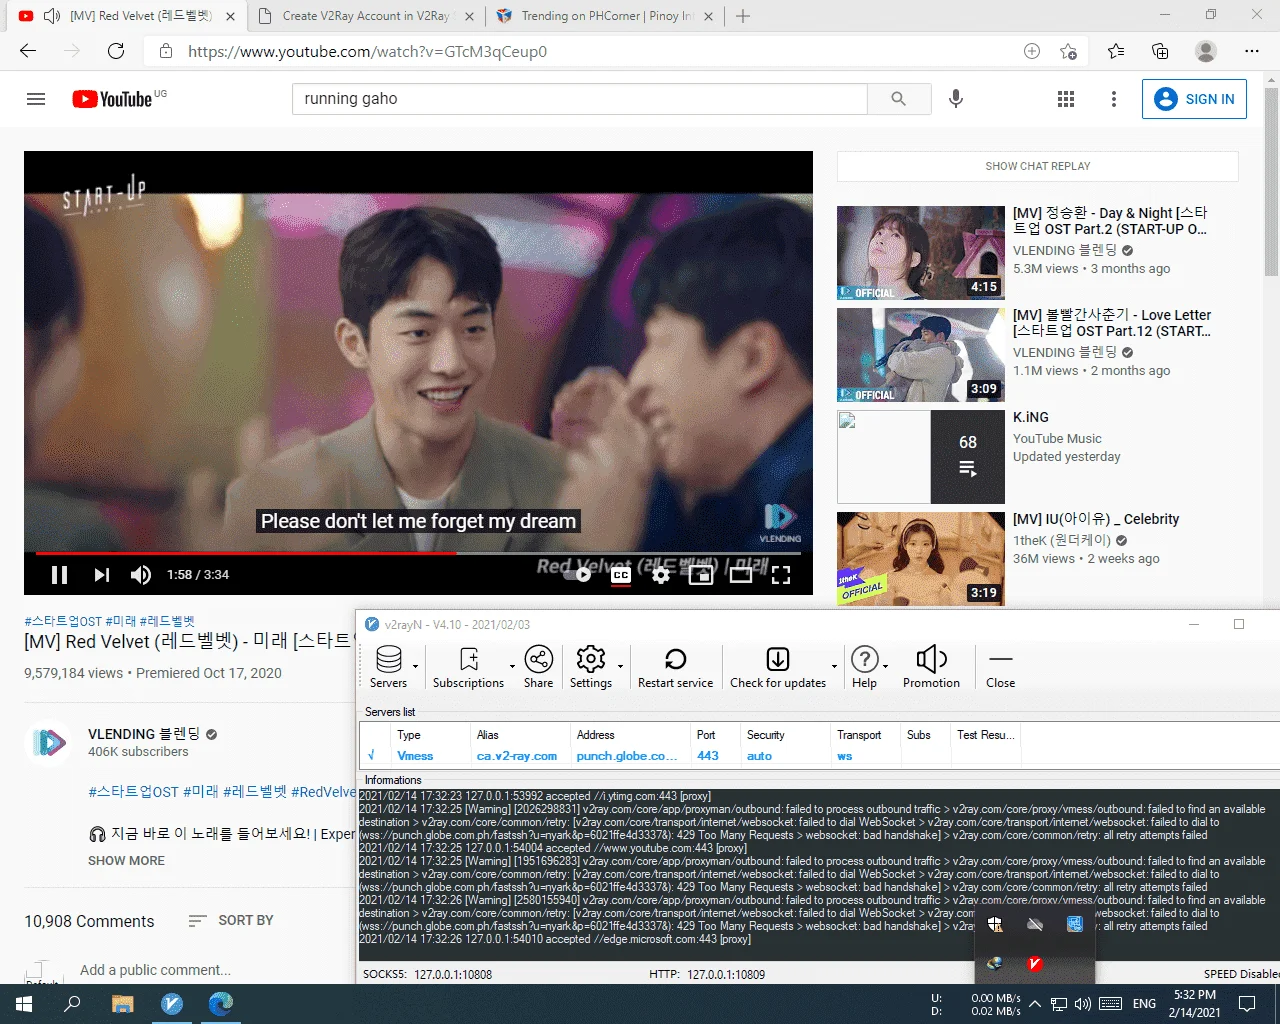Skip to the next video
Screen dimensions: 1280x1024
pos(101,575)
